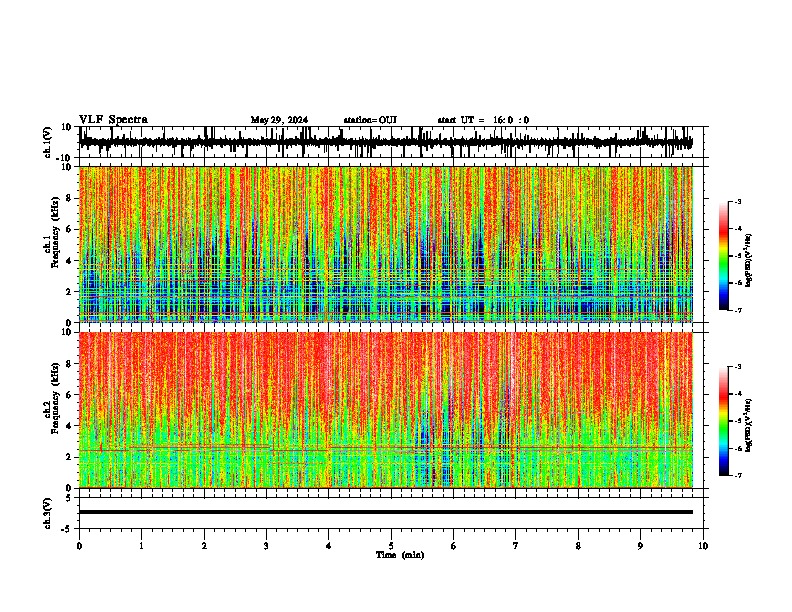Click the "ch.3(V)" axis label
792x612 pixels.
tap(48, 513)
